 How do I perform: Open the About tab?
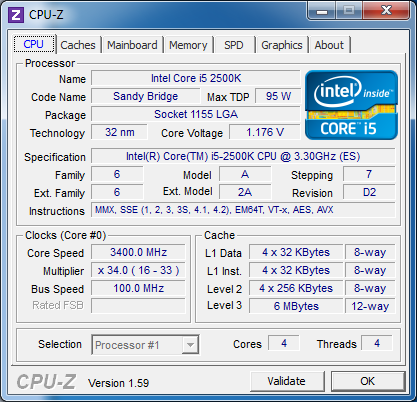click(329, 45)
